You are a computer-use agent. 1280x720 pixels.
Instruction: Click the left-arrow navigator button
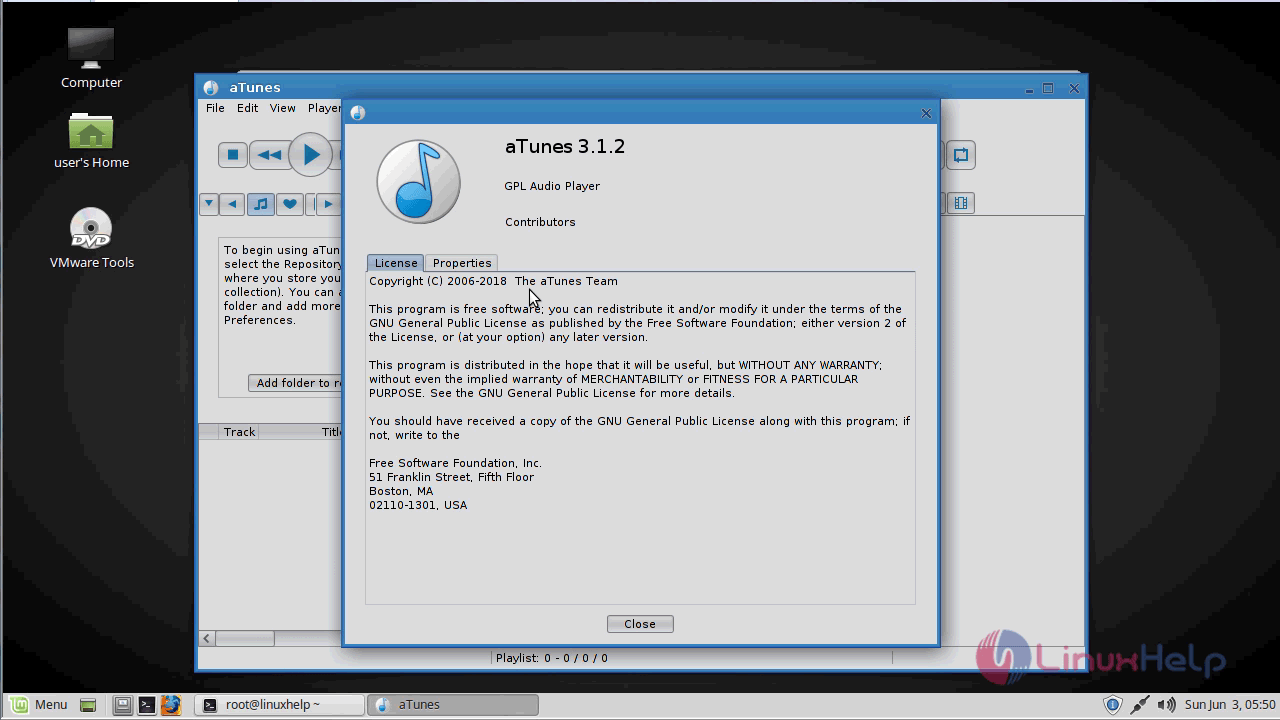click(x=232, y=203)
